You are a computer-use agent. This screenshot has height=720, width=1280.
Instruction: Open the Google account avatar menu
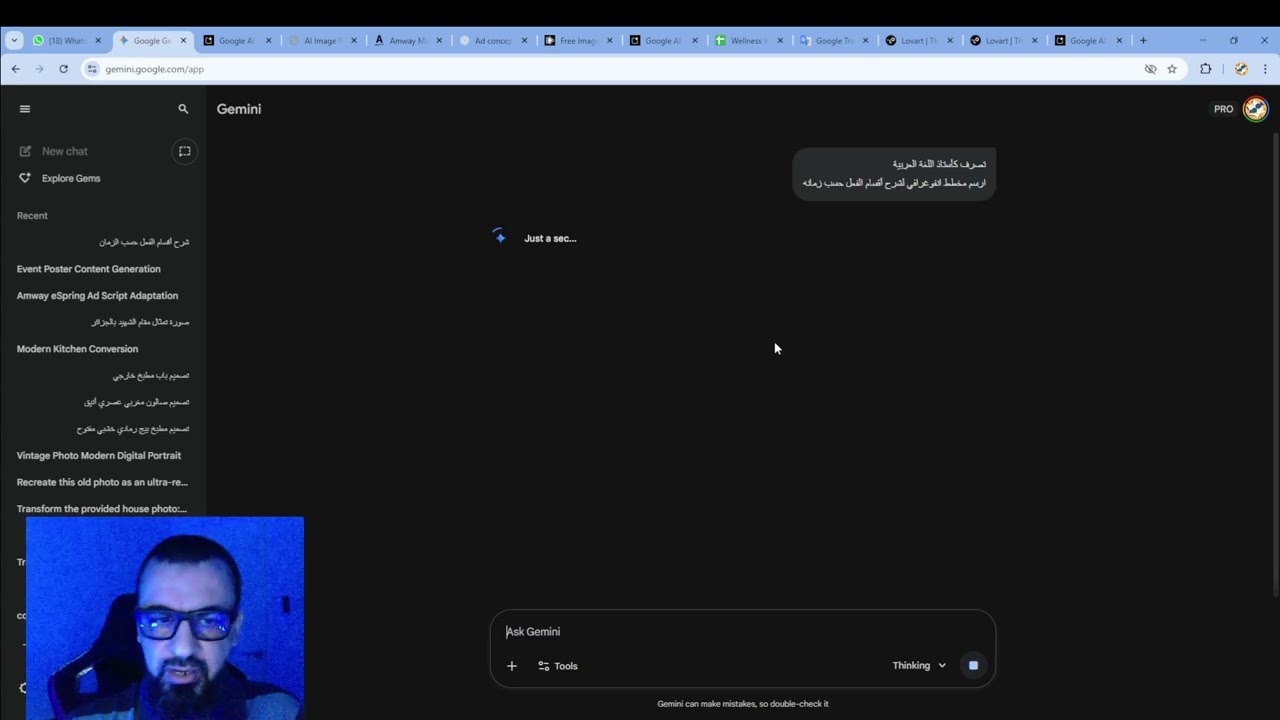[1255, 109]
